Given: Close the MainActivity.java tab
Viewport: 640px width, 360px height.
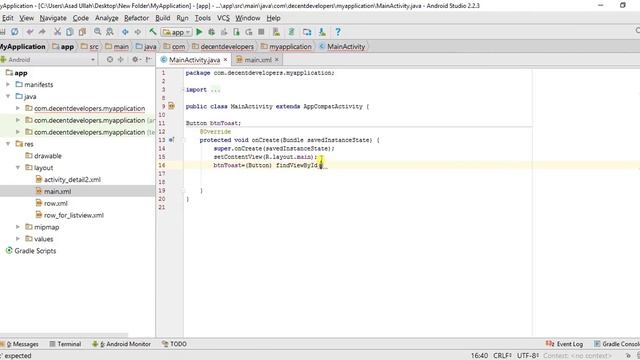Looking at the screenshot, I should (225, 60).
